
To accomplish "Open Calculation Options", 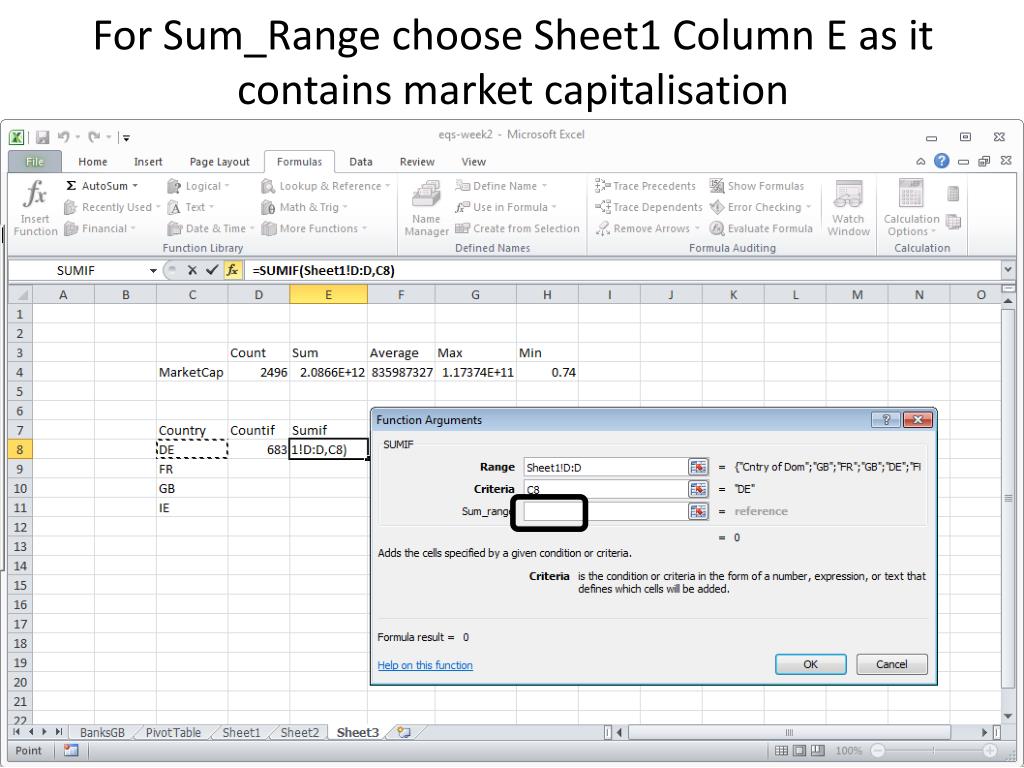I will tap(911, 208).
